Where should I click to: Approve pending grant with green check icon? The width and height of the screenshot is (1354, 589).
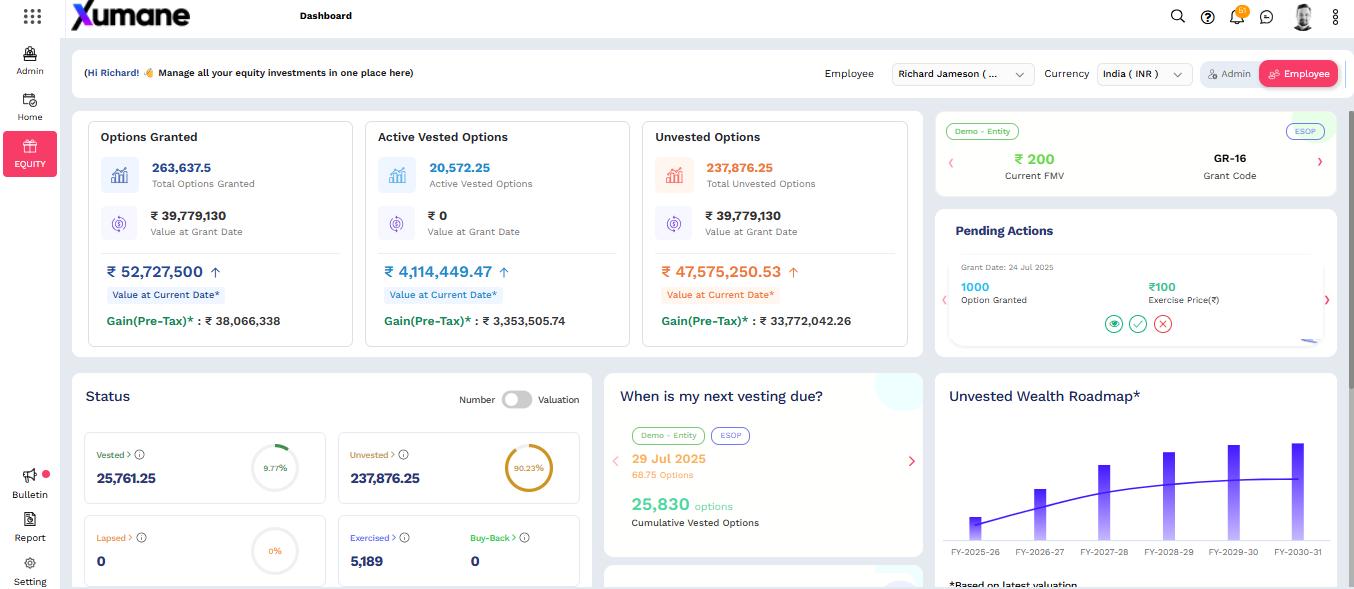click(1138, 324)
